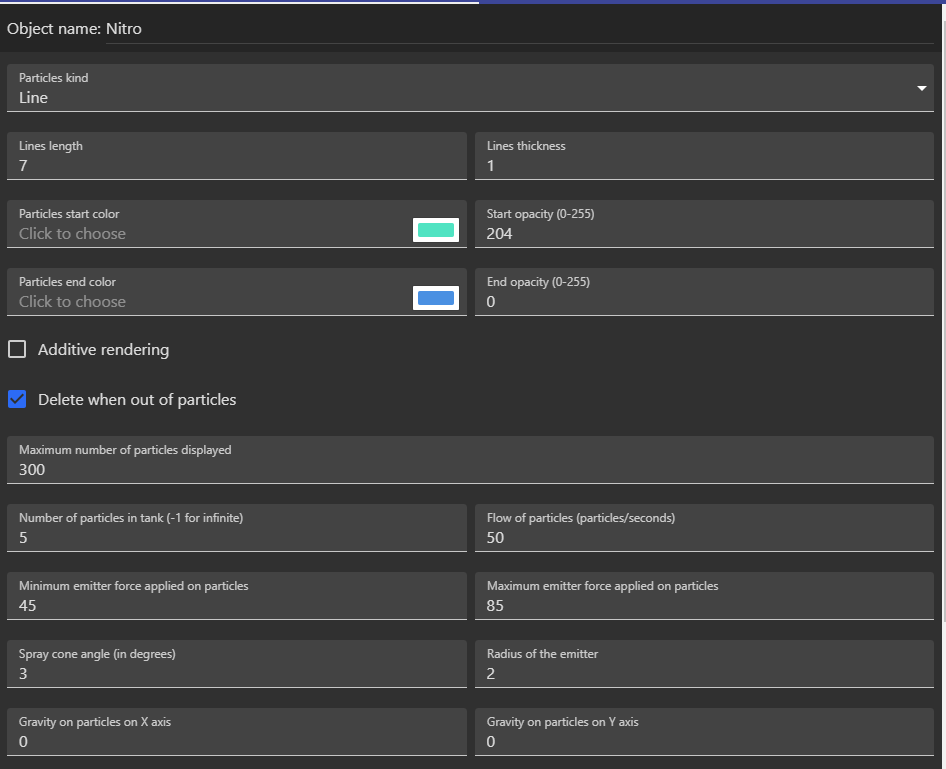Click the Spray cone angle field

[x=236, y=674]
